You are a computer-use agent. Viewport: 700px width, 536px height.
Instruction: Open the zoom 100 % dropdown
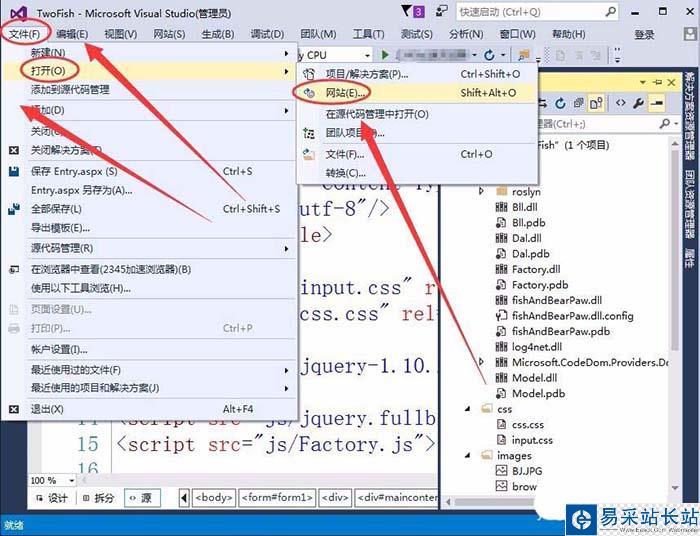71,481
